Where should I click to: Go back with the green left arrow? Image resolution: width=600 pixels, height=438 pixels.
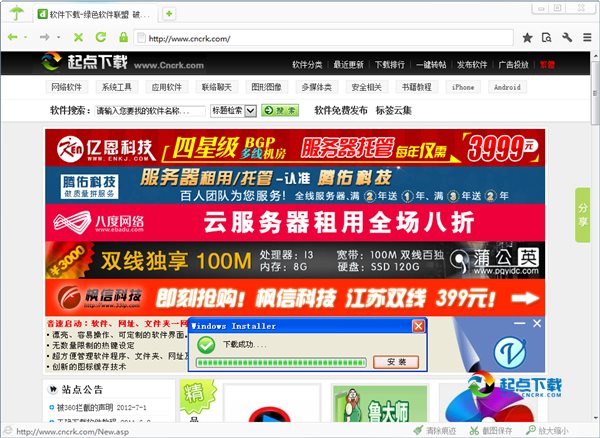13,37
